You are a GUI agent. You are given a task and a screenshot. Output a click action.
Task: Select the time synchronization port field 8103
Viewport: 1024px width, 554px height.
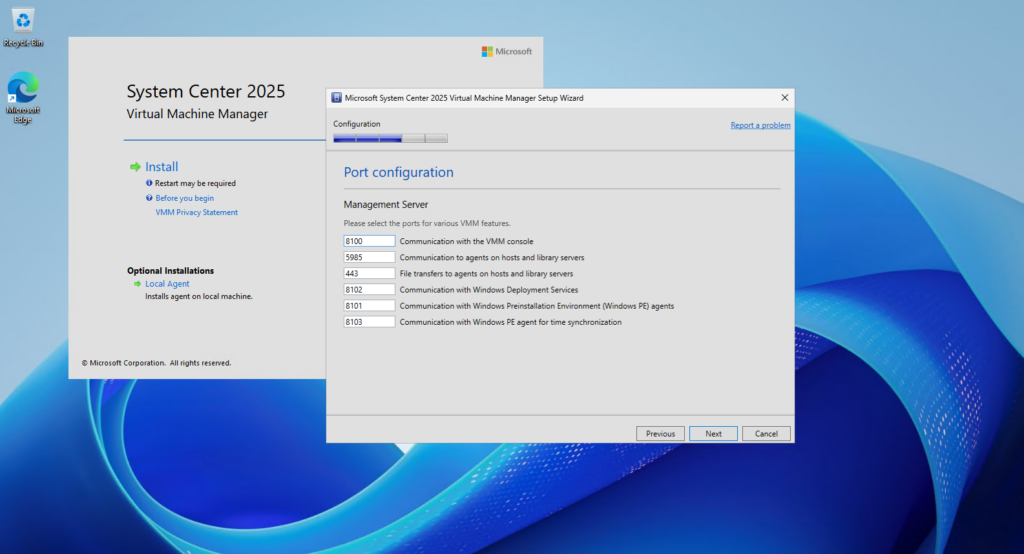click(x=369, y=322)
